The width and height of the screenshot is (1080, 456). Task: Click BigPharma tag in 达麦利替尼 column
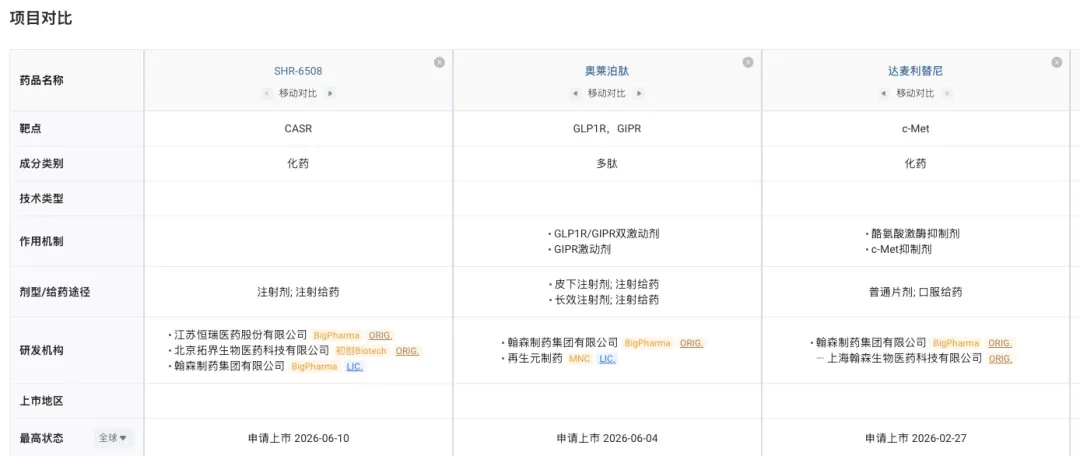pos(957,343)
